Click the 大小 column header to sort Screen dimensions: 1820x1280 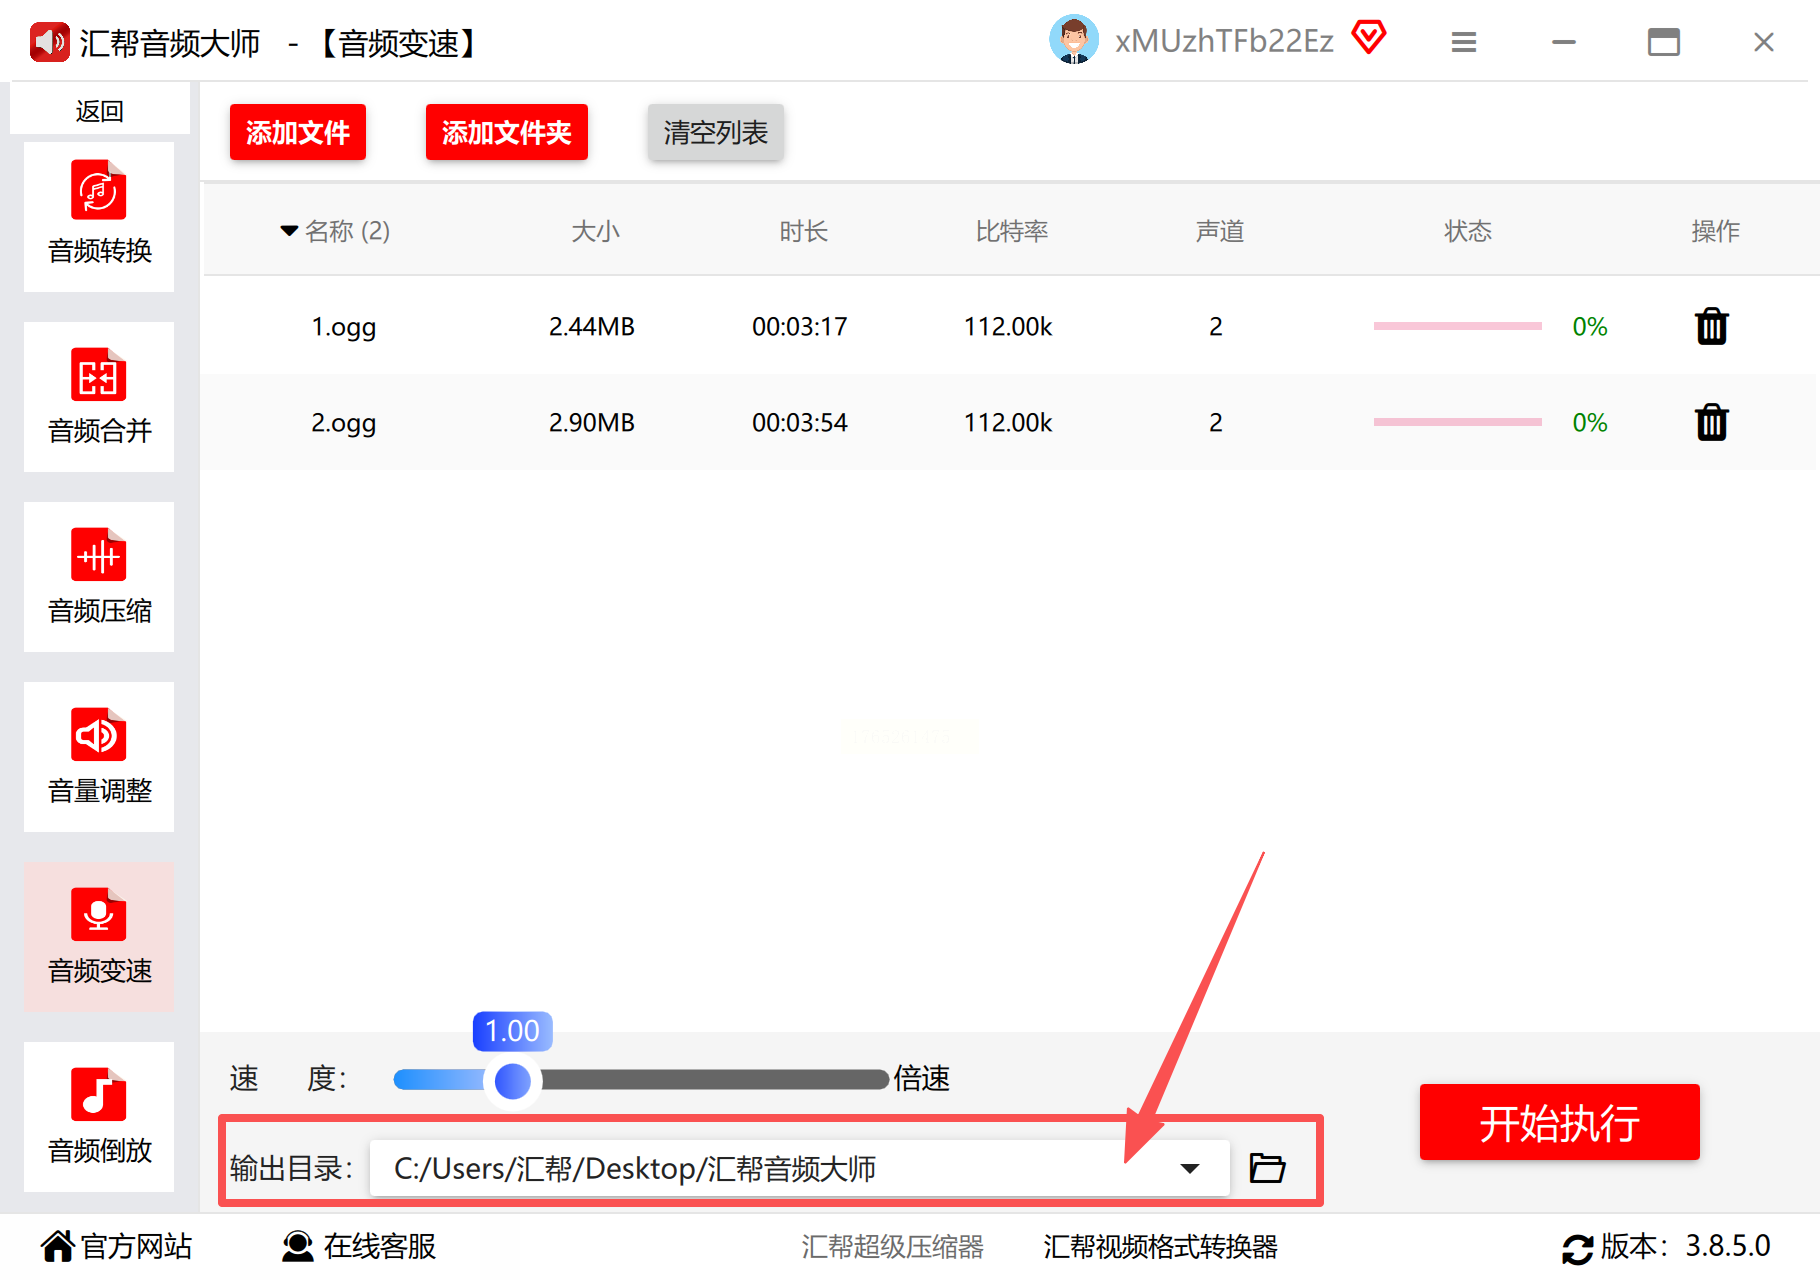click(595, 231)
